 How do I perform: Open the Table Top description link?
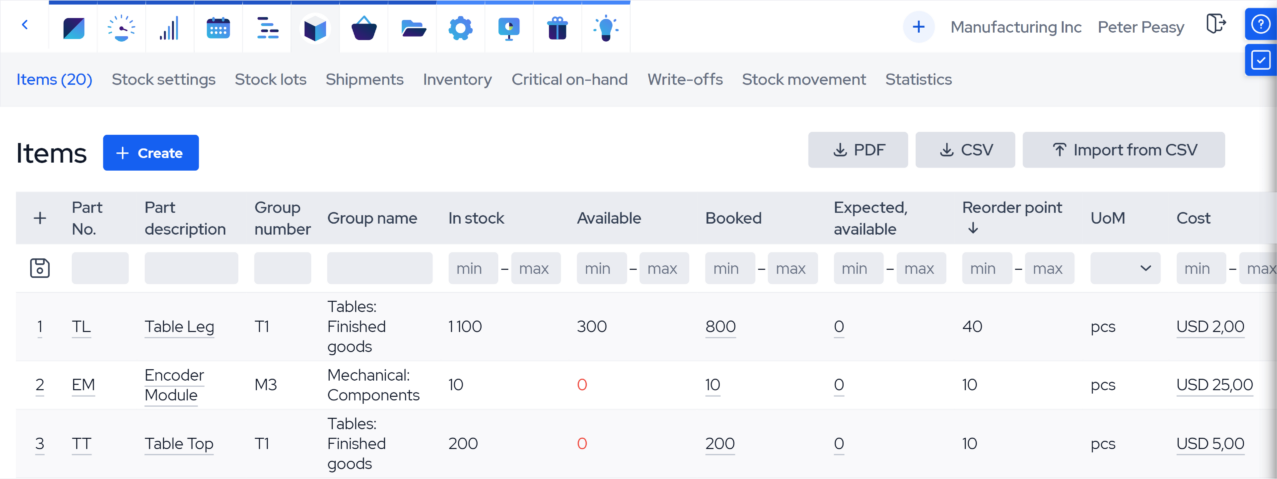179,444
